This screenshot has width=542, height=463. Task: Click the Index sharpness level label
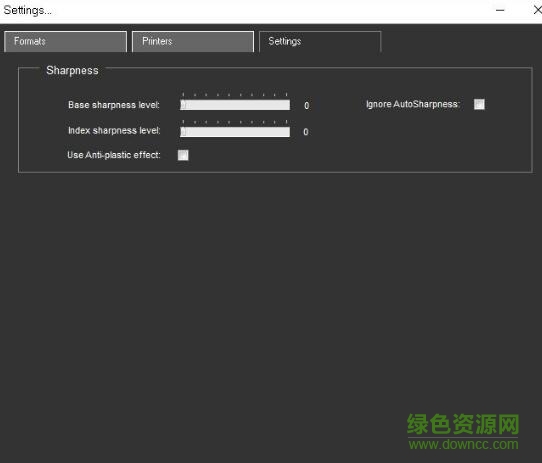point(114,130)
